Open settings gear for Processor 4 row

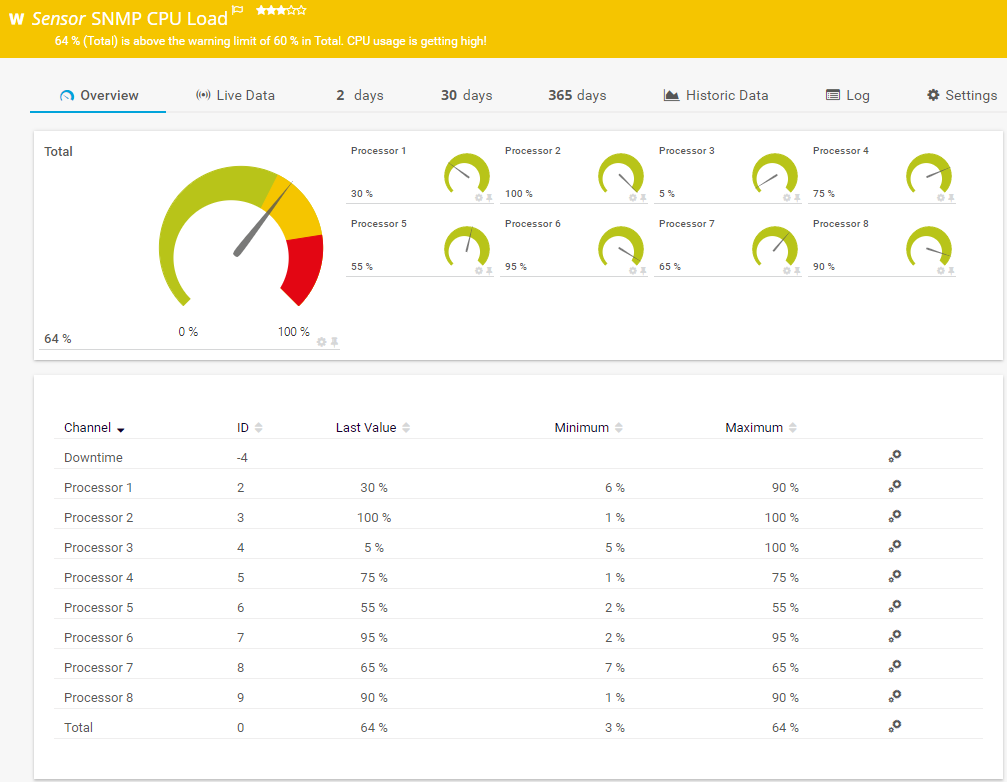point(895,576)
